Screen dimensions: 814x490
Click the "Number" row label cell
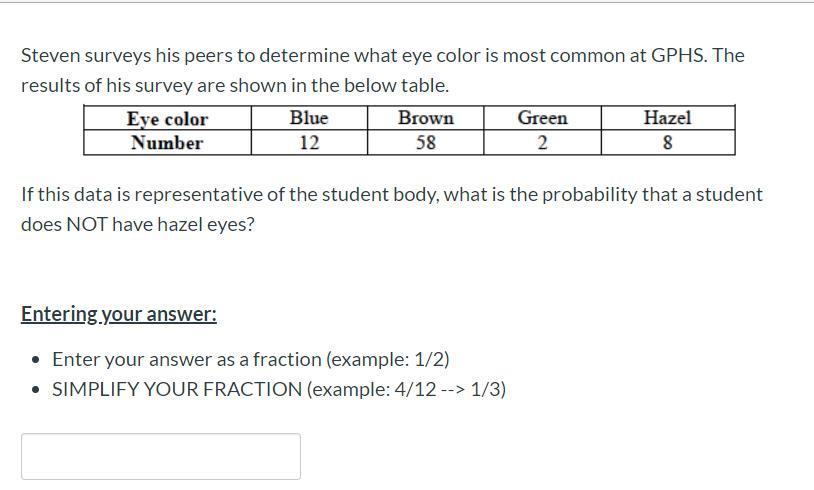pos(167,143)
